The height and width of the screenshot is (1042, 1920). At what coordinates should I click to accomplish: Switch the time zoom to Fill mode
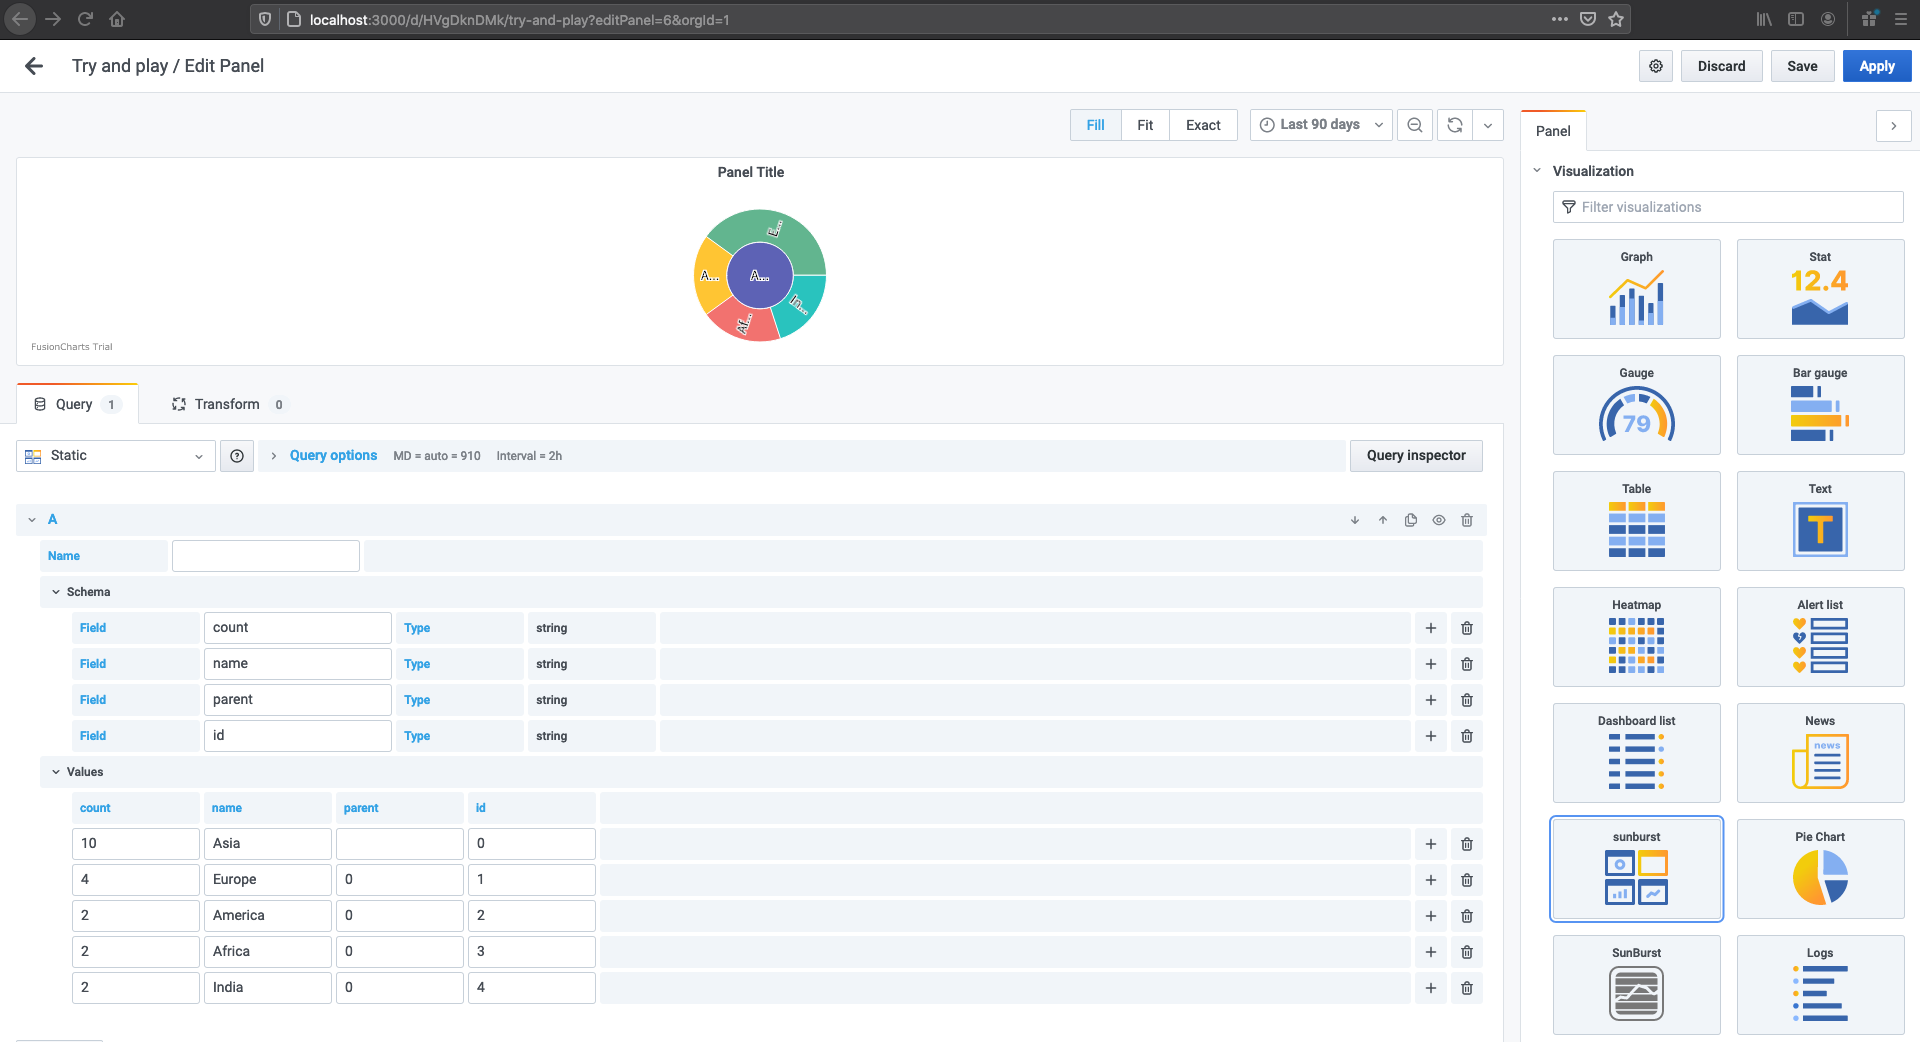tap(1094, 124)
